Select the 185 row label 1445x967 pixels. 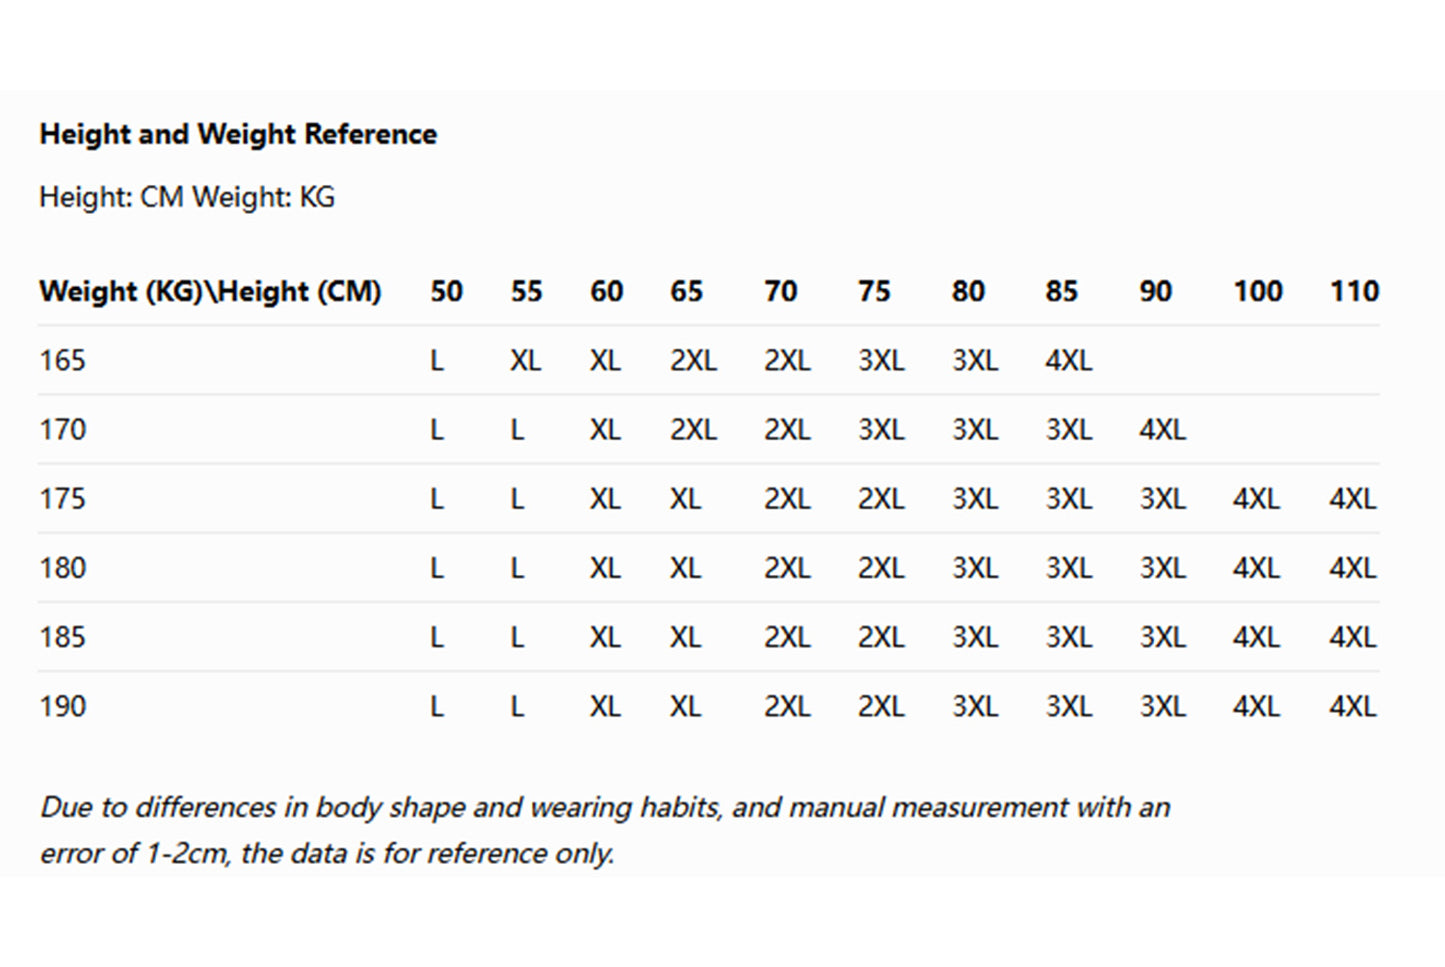coord(62,637)
